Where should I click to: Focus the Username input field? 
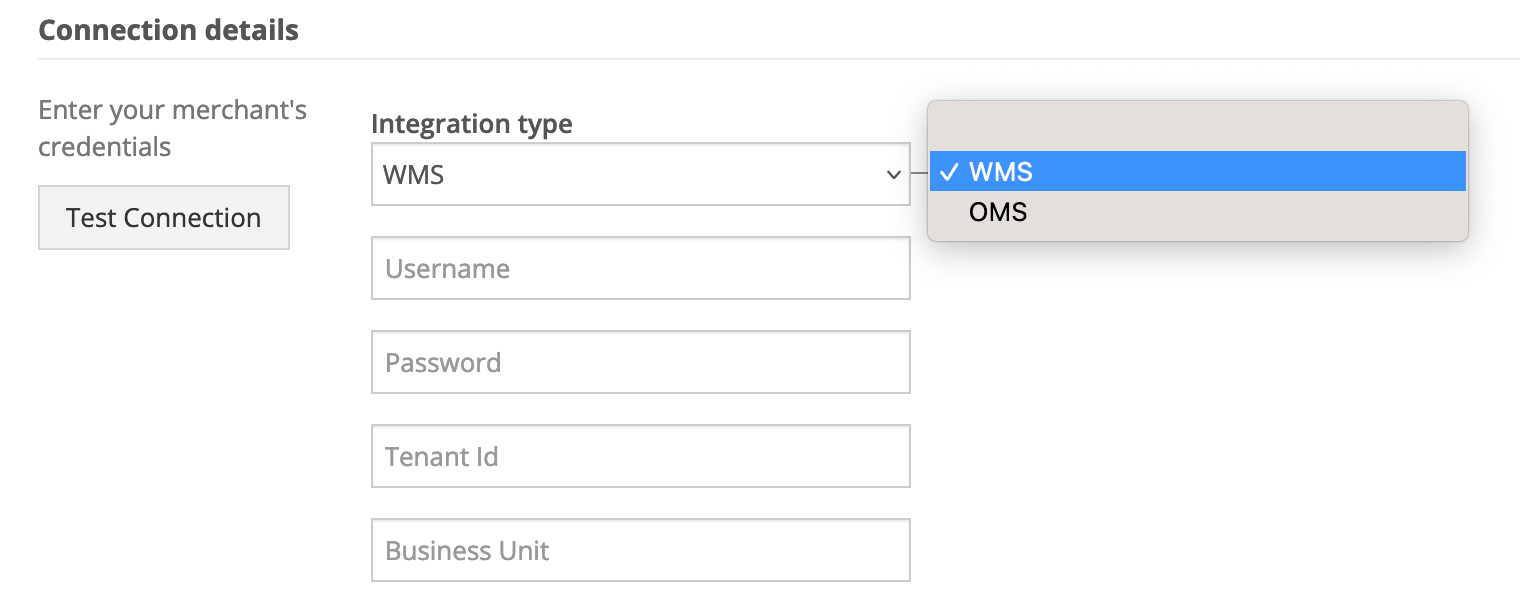[x=640, y=268]
